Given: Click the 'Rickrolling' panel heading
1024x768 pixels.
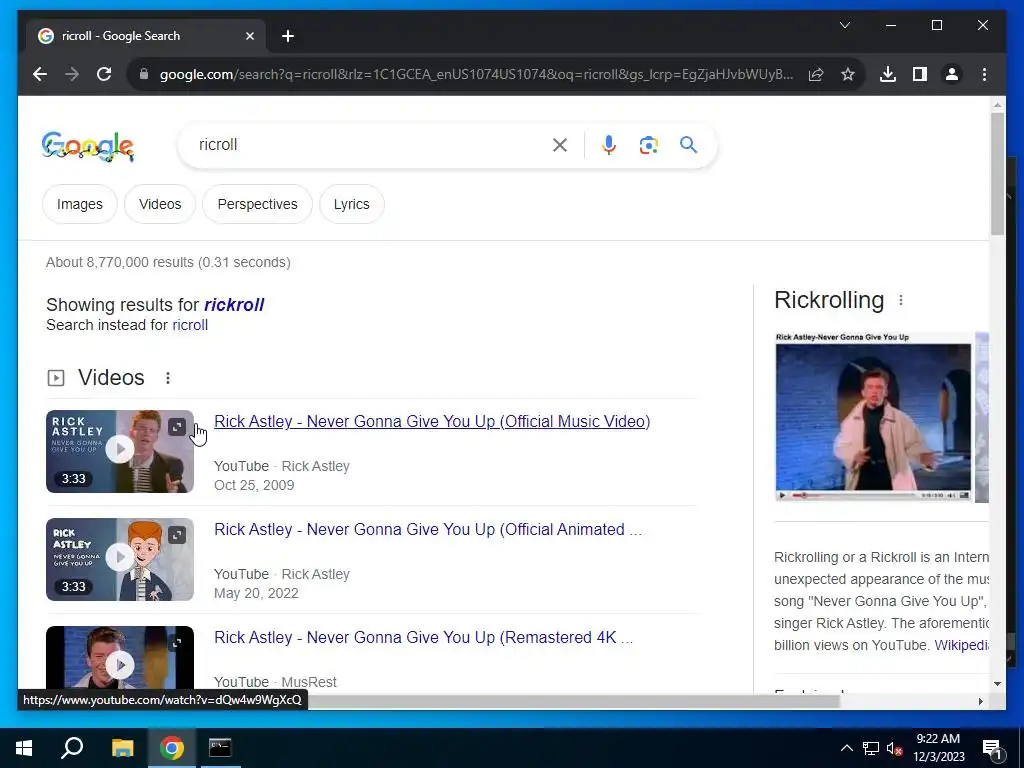Looking at the screenshot, I should tap(829, 300).
